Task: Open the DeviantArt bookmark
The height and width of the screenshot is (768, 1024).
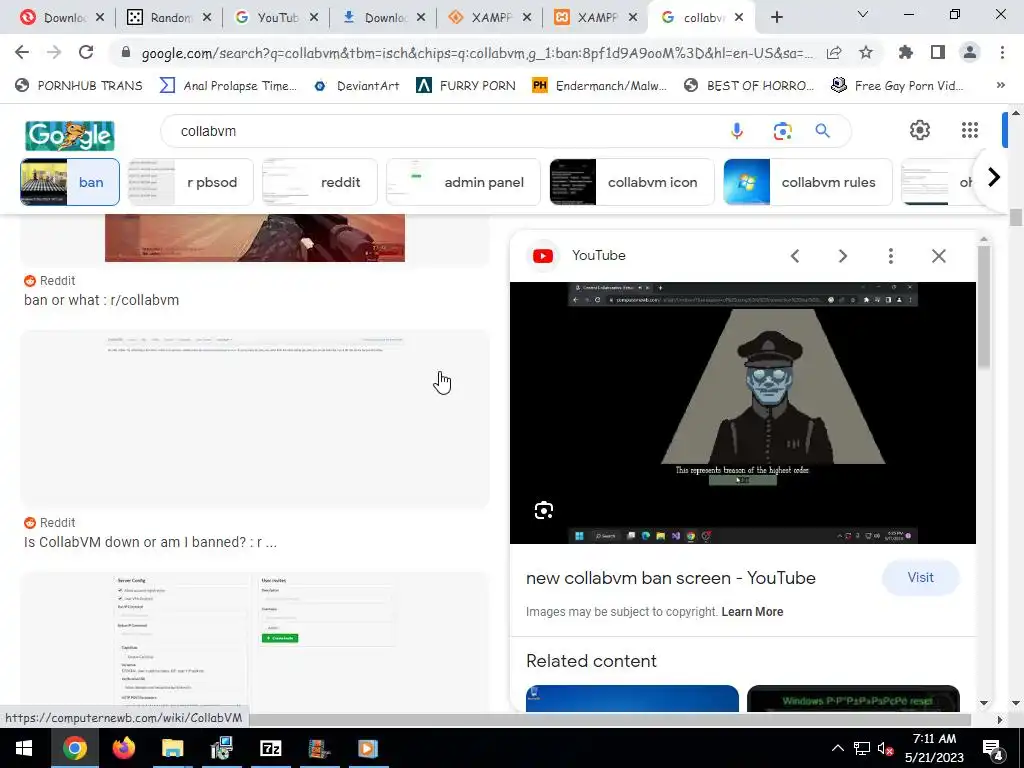Action: pyautogui.click(x=358, y=86)
